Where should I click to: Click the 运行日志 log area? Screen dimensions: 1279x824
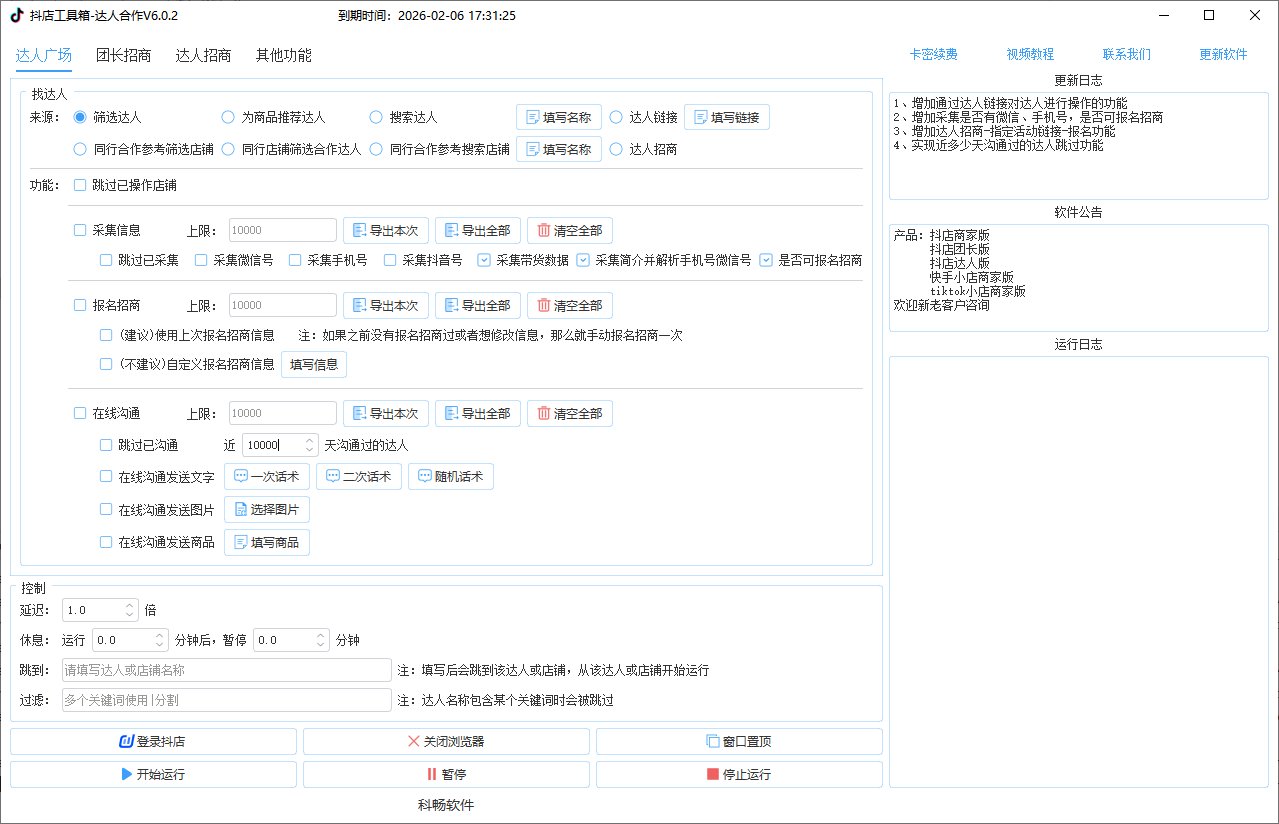tap(1078, 572)
